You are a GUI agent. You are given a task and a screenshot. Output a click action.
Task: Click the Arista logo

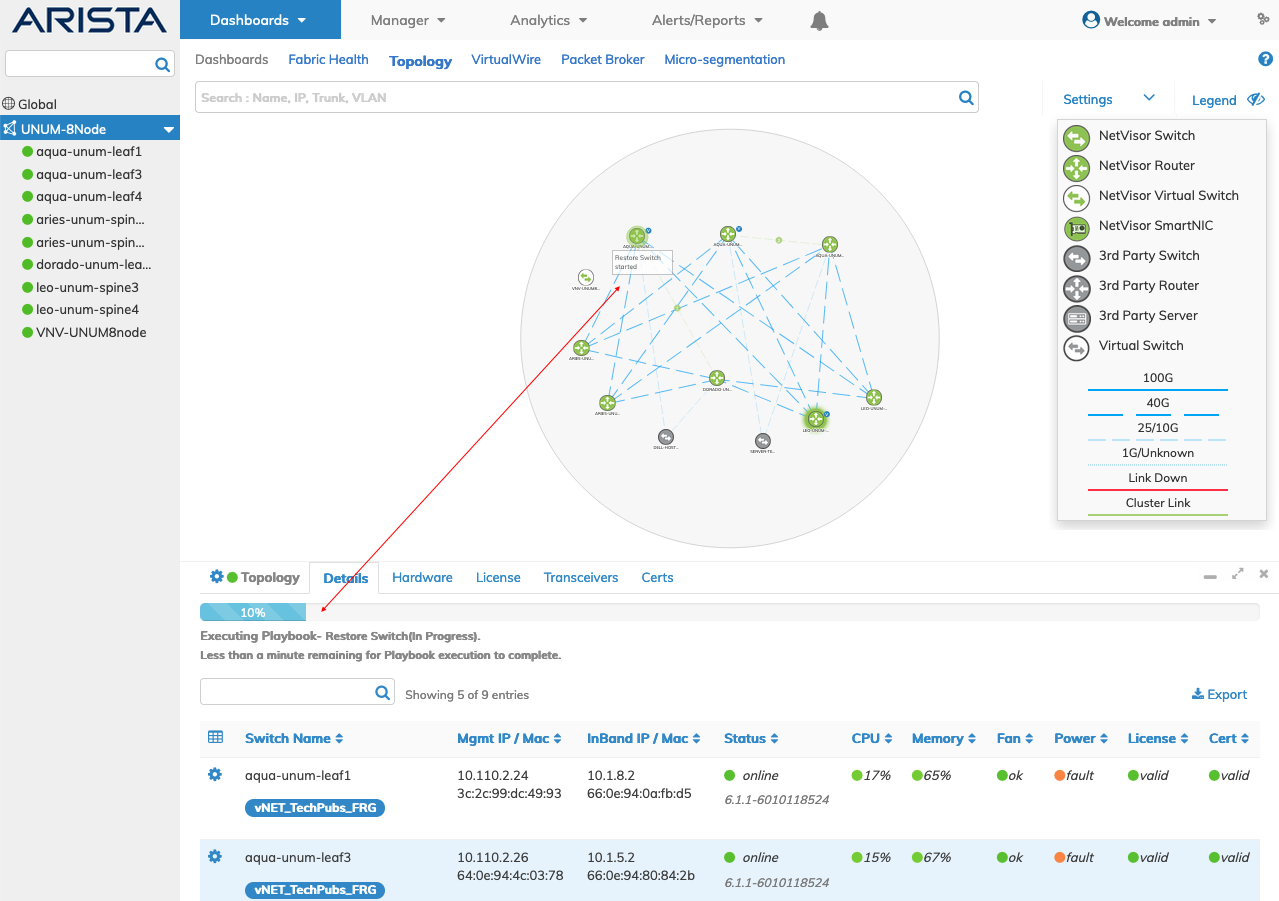90,20
